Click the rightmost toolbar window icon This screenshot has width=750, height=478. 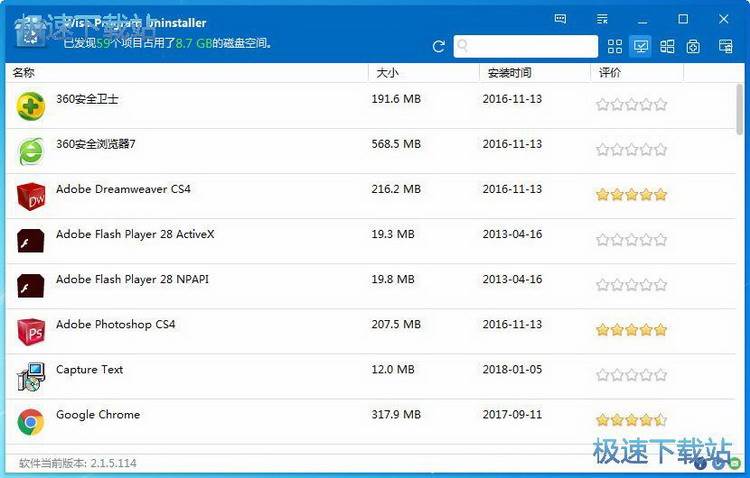point(725,46)
